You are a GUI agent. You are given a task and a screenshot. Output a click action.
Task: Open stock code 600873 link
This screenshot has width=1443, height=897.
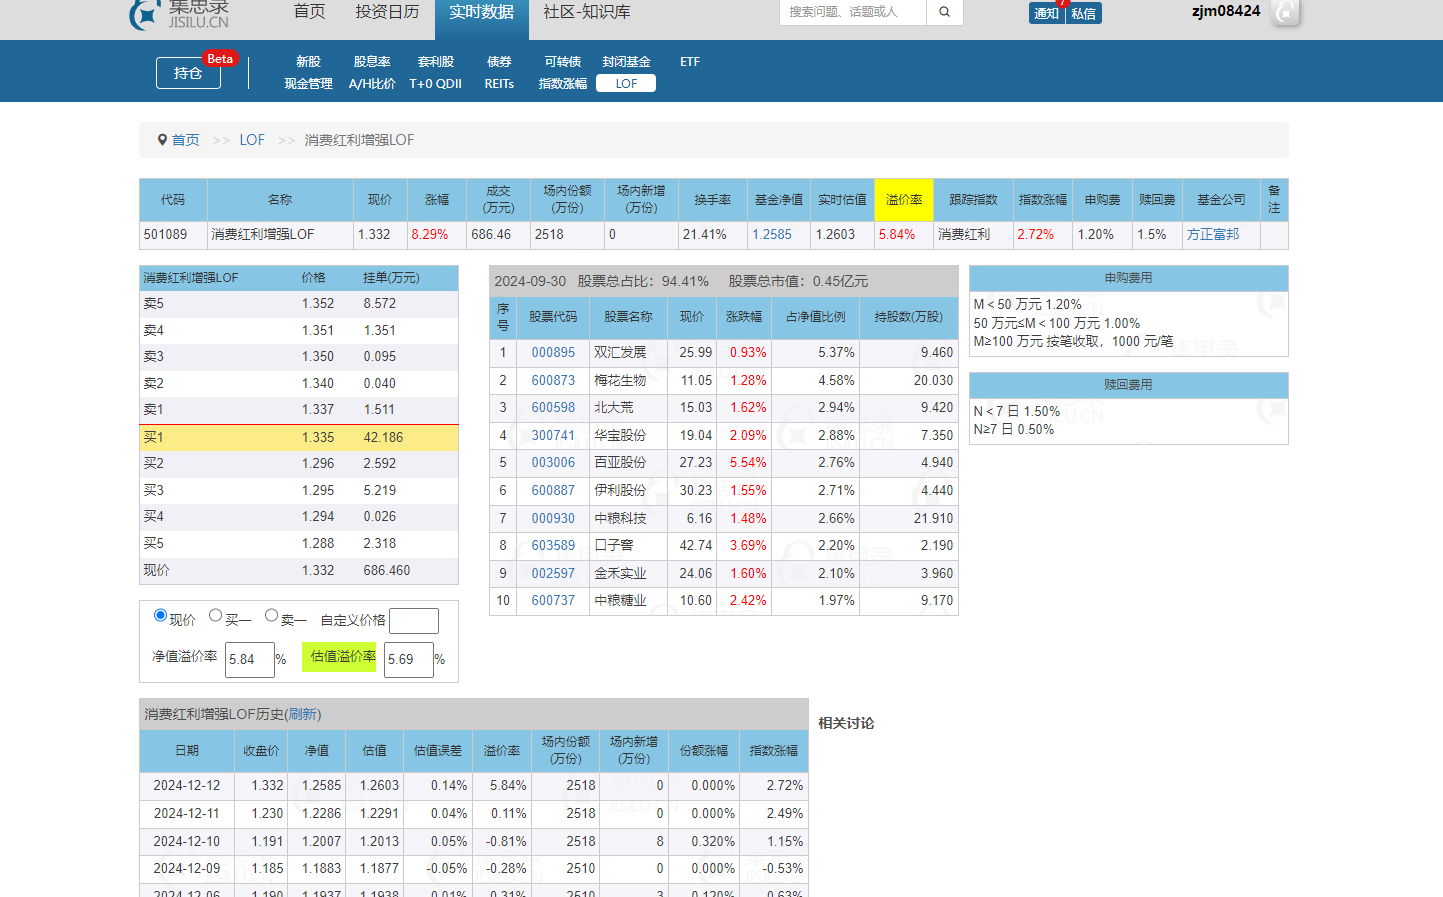coord(553,380)
